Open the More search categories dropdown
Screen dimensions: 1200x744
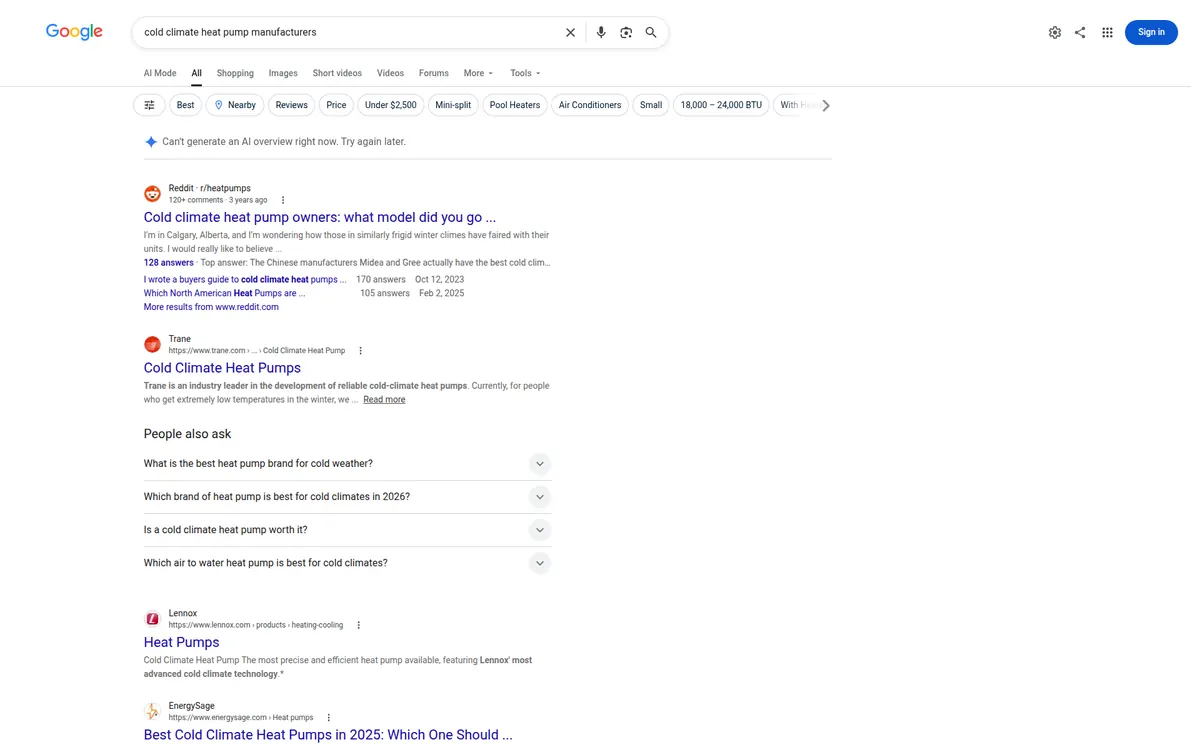(478, 73)
